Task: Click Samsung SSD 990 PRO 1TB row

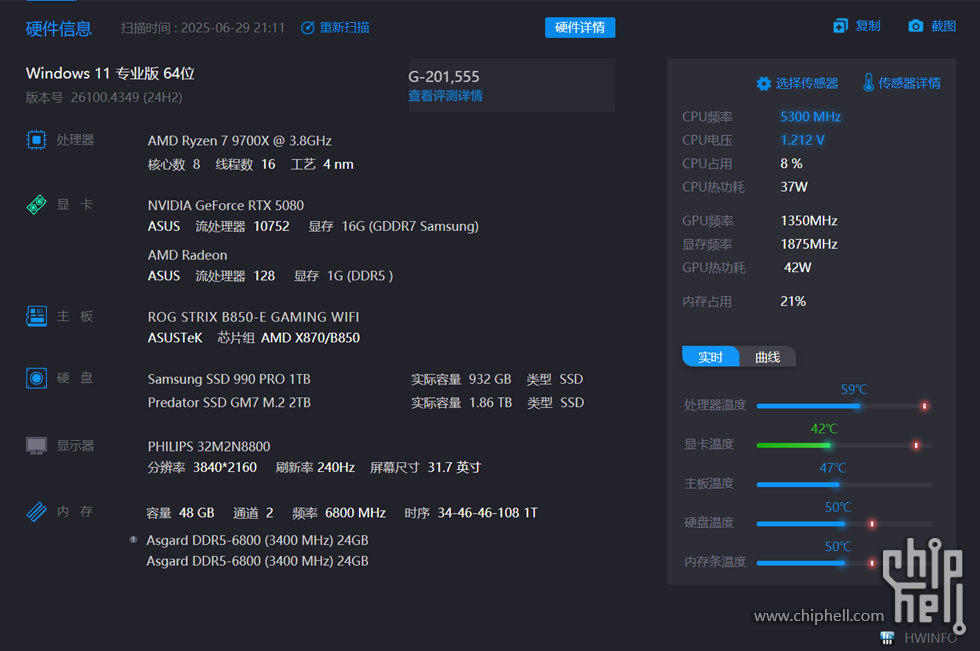Action: [x=366, y=379]
